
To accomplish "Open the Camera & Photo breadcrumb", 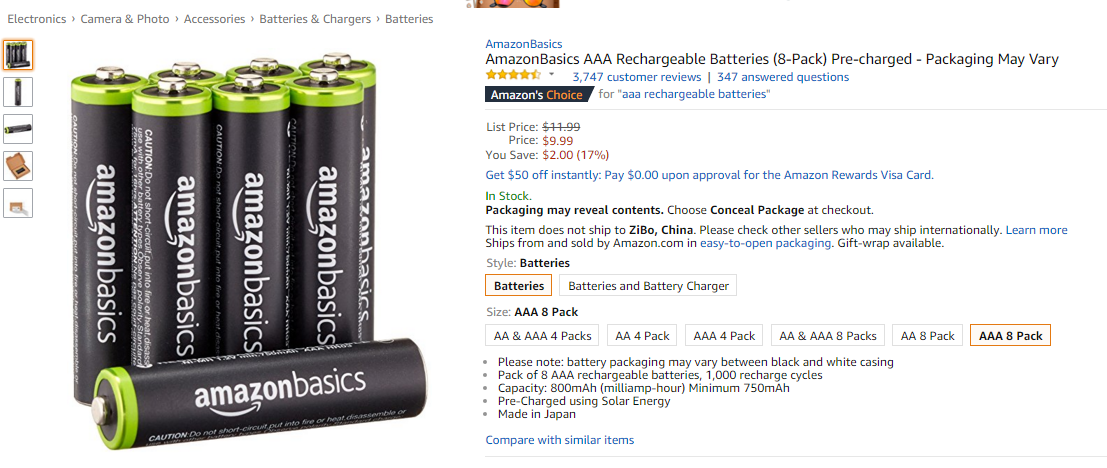I will [125, 19].
